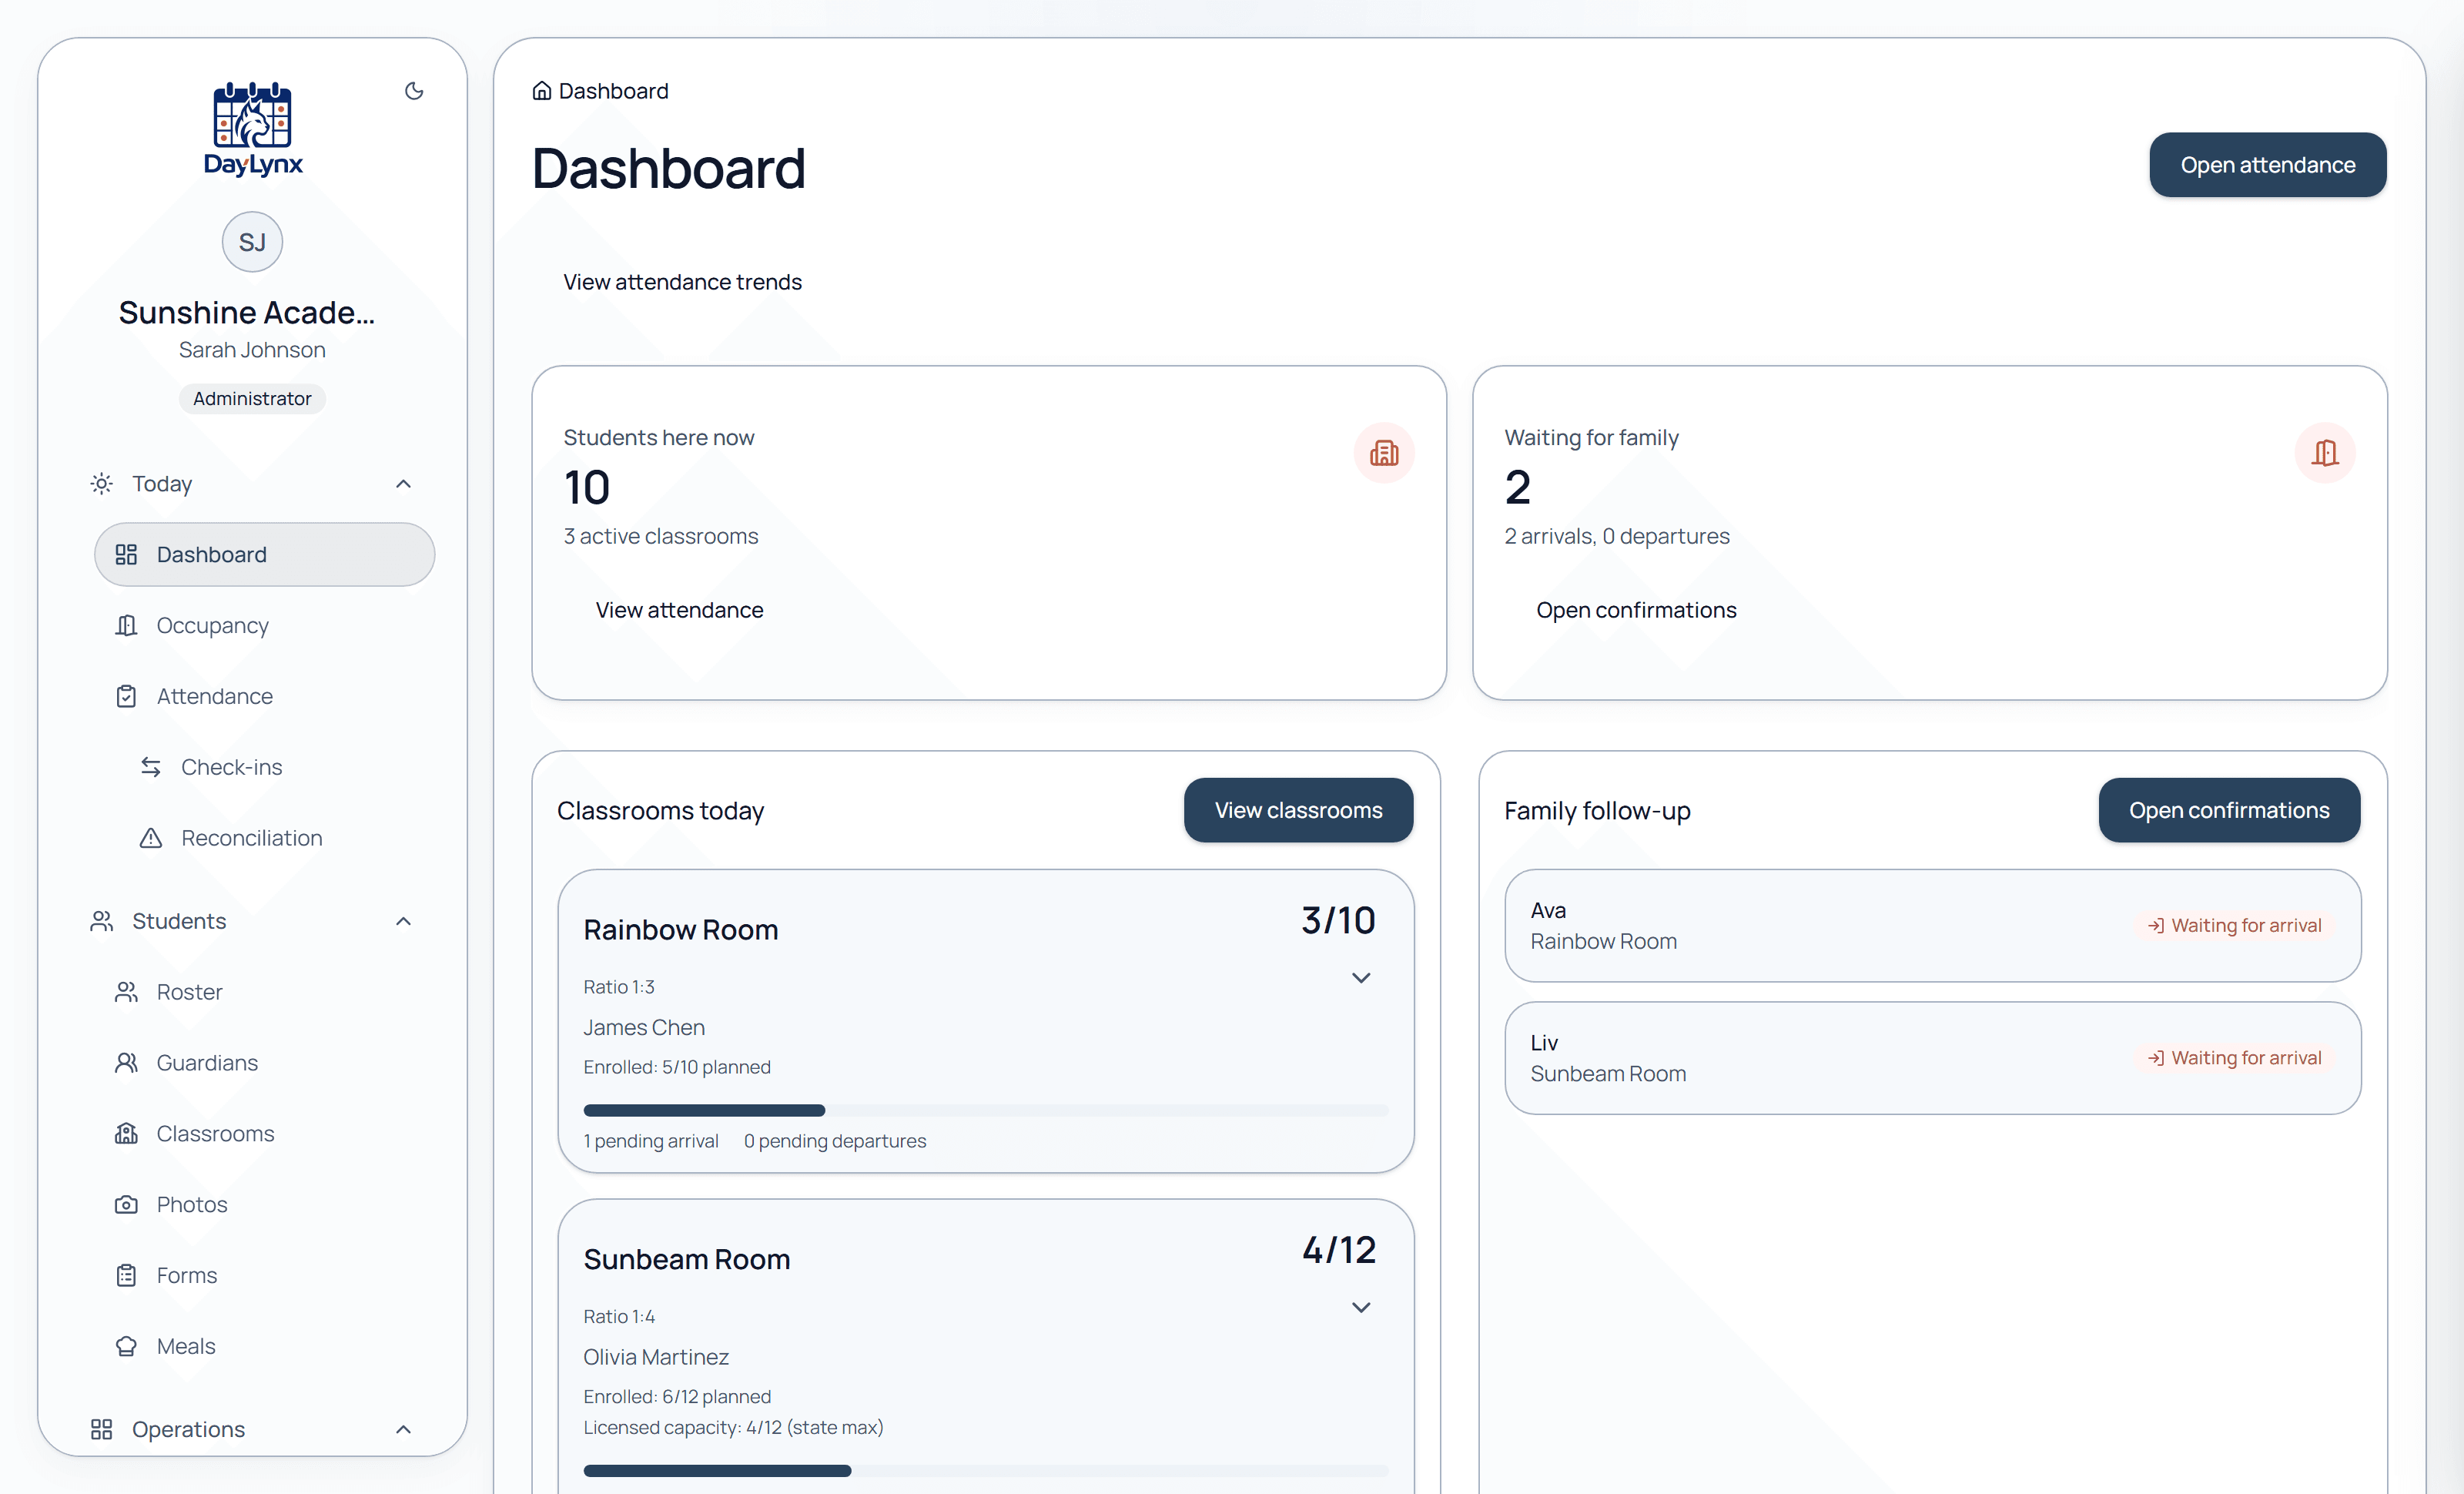Viewport: 2464px width, 1494px height.
Task: Click Open confirmations button in Family follow-up
Action: coord(2229,811)
